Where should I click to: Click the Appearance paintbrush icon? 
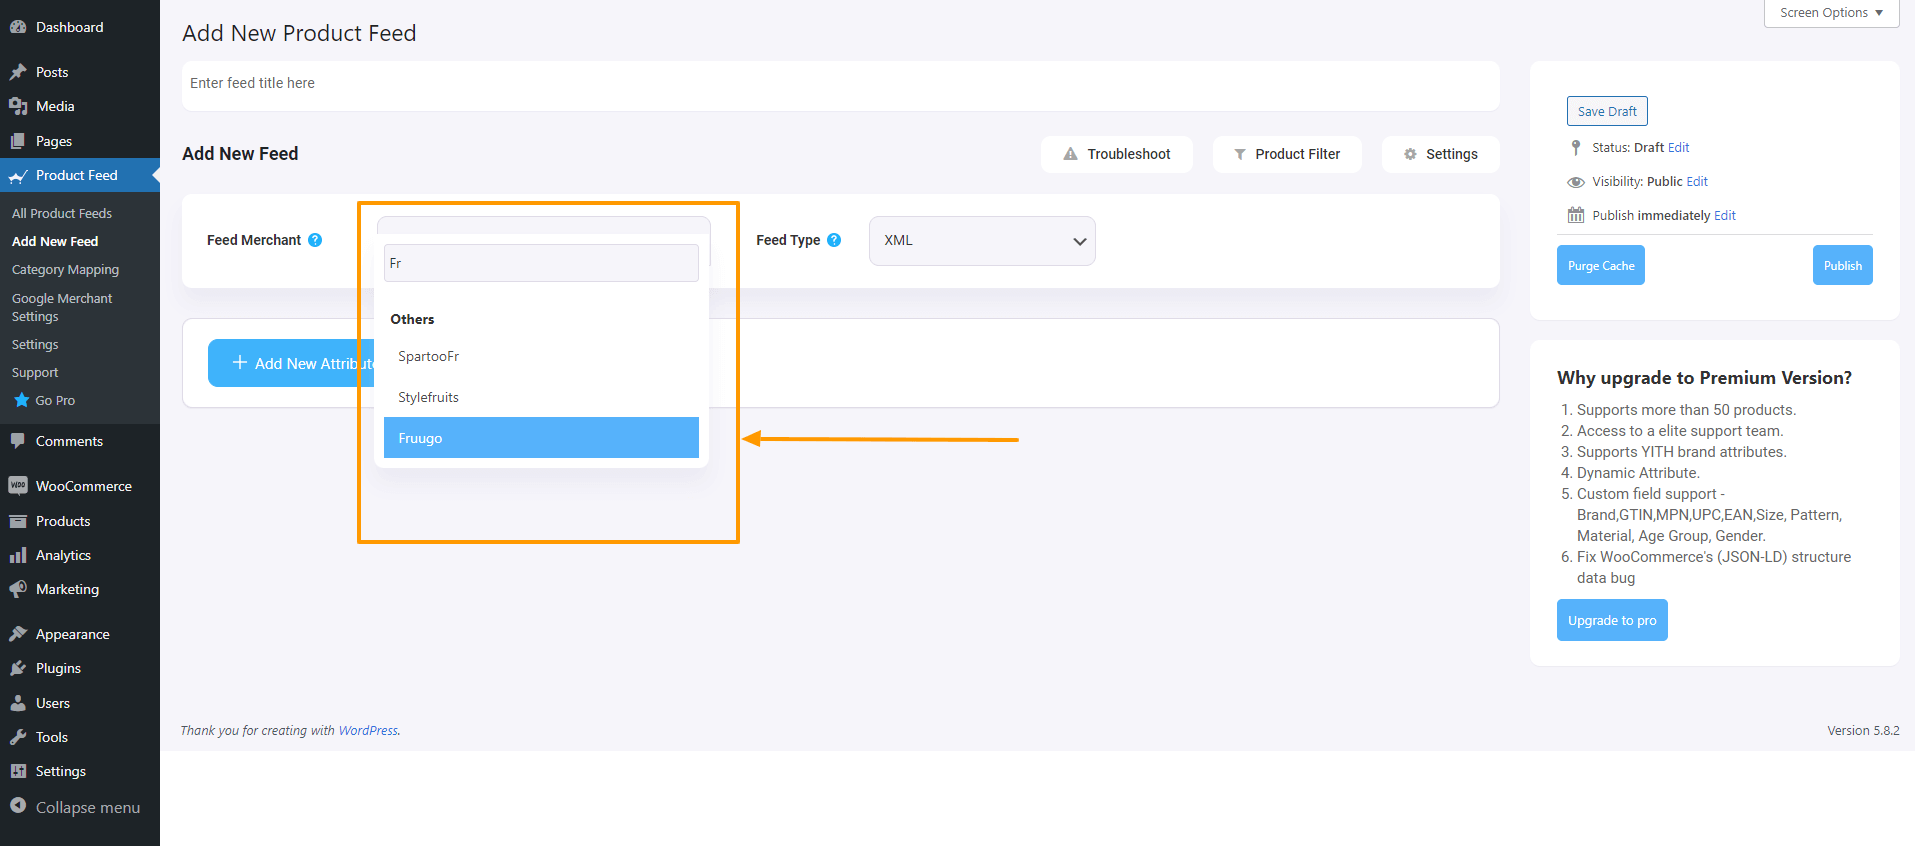coord(18,634)
